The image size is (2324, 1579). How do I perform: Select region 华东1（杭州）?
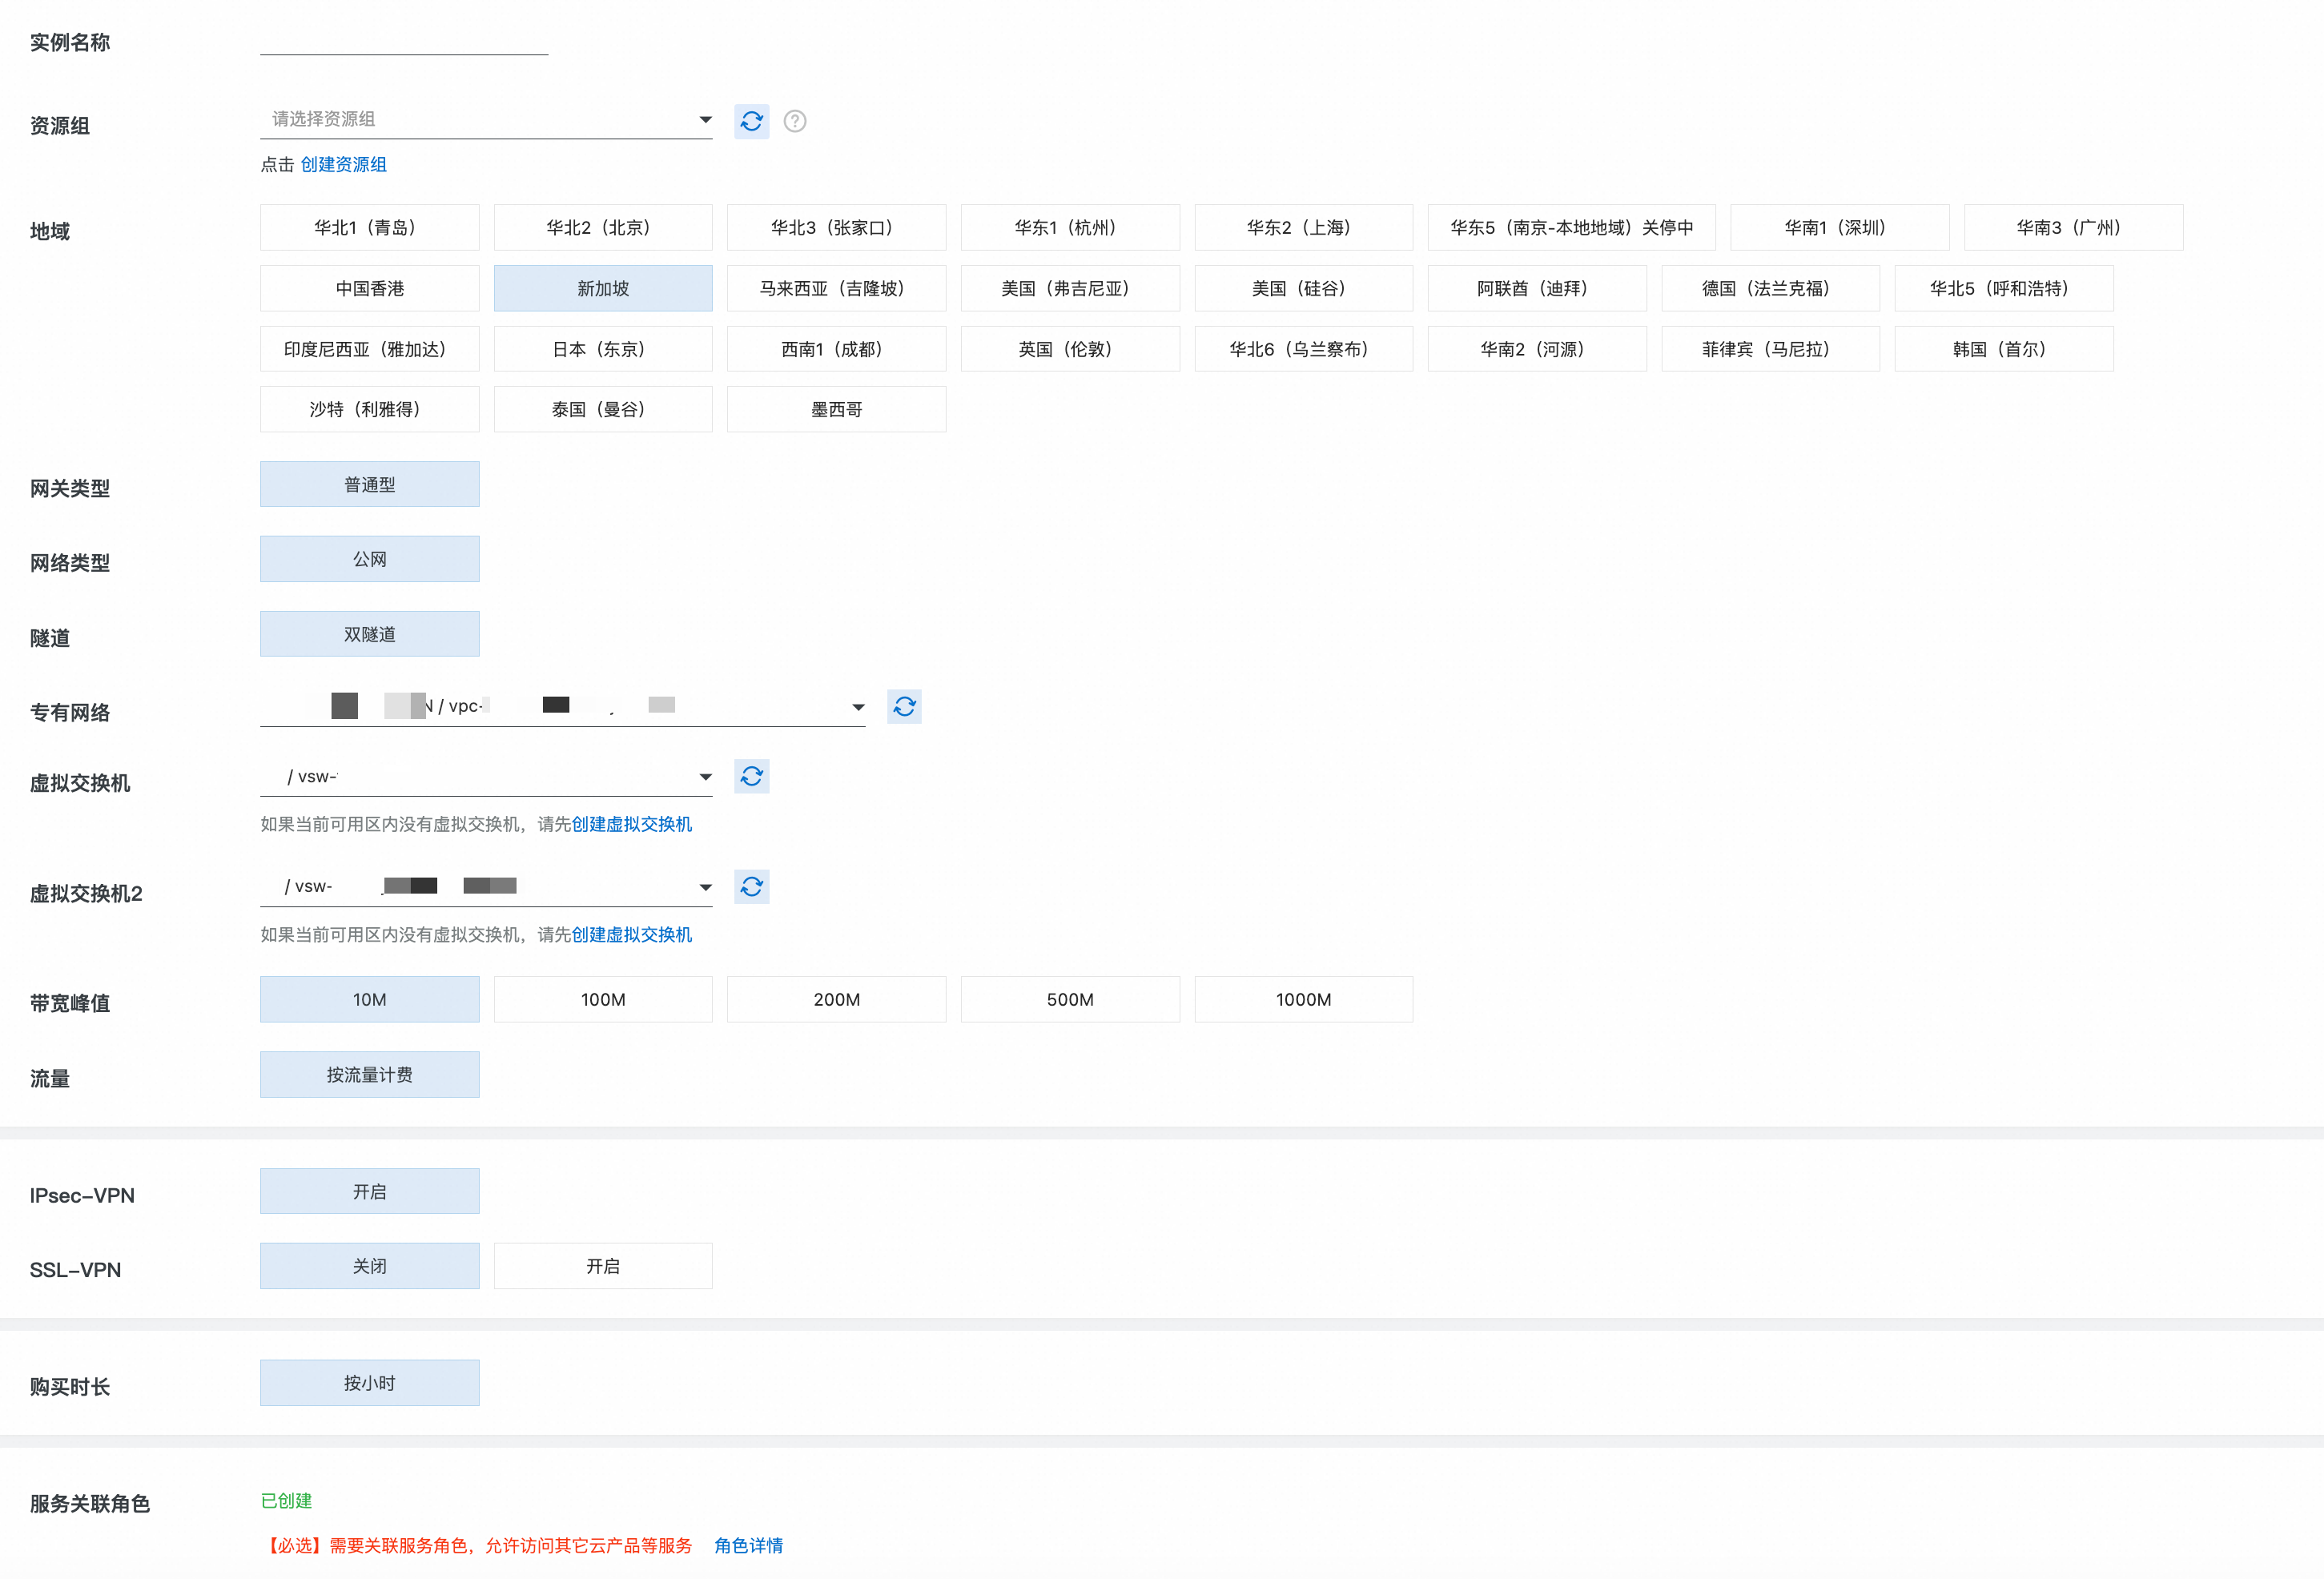pos(1069,228)
